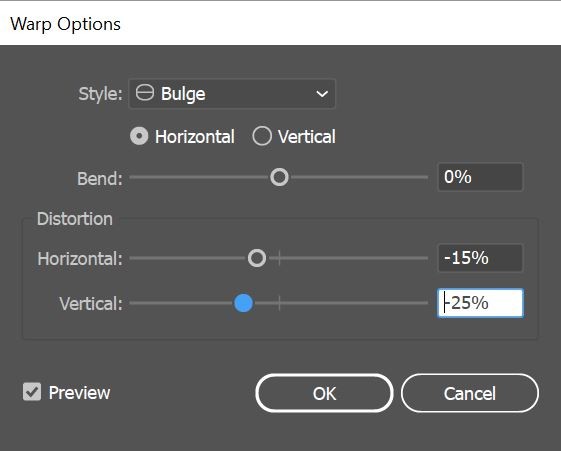Click the Bulge style icon in dropdown
Viewport: 561px width, 451px height.
pos(145,93)
